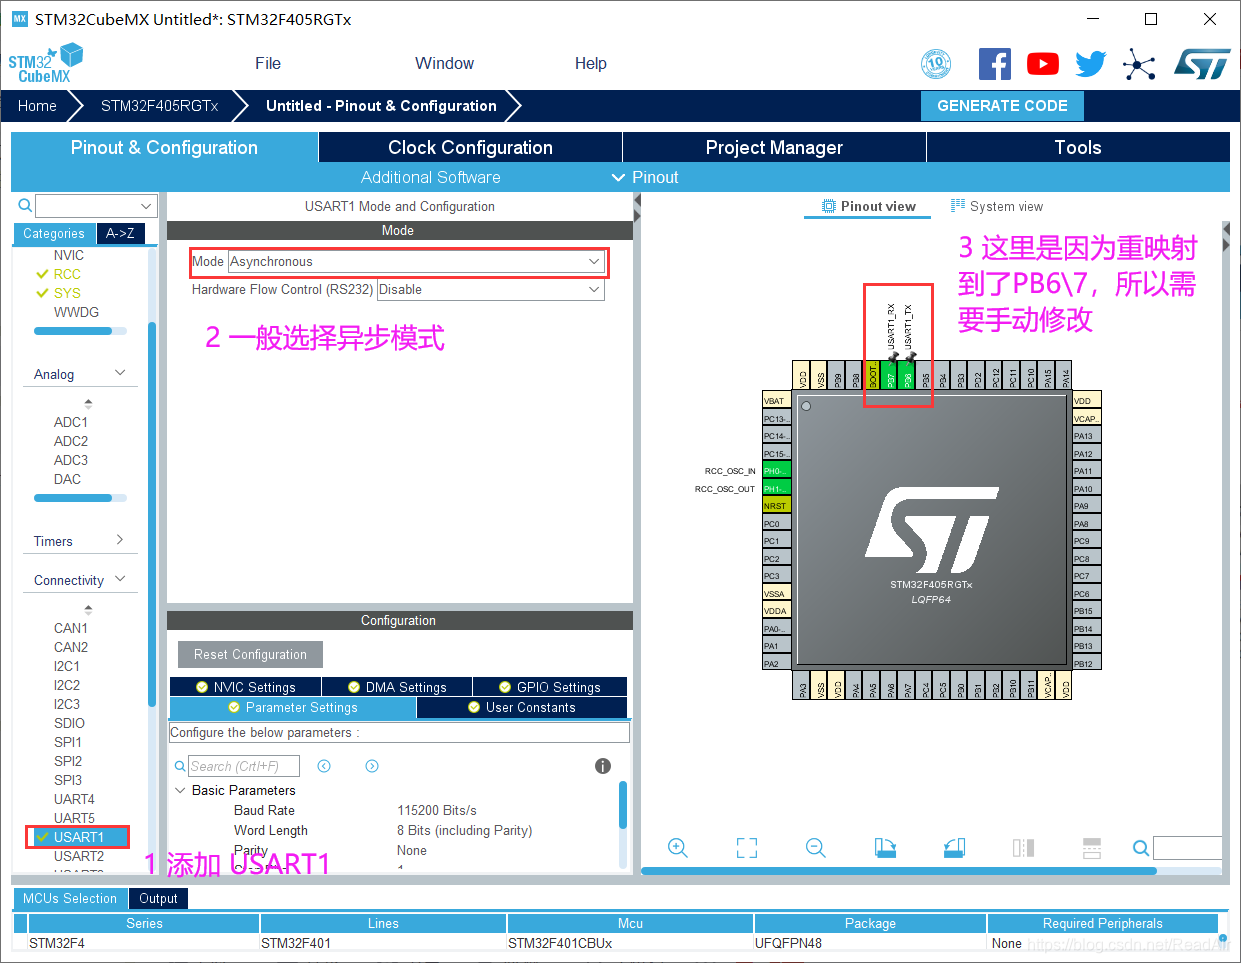Click the category search magnifier icon

(25, 205)
